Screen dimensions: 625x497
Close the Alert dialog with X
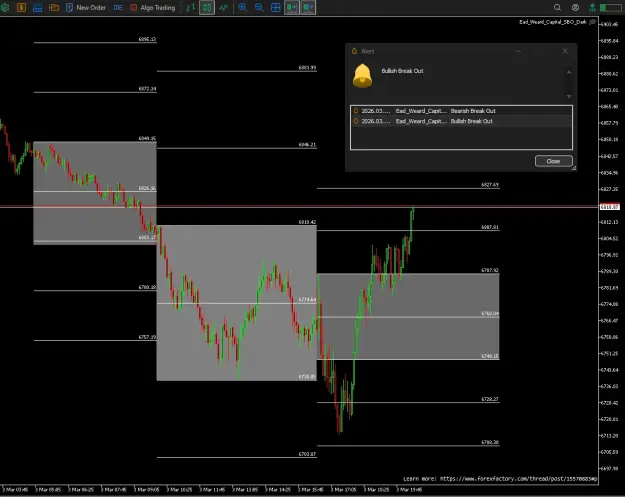point(565,51)
